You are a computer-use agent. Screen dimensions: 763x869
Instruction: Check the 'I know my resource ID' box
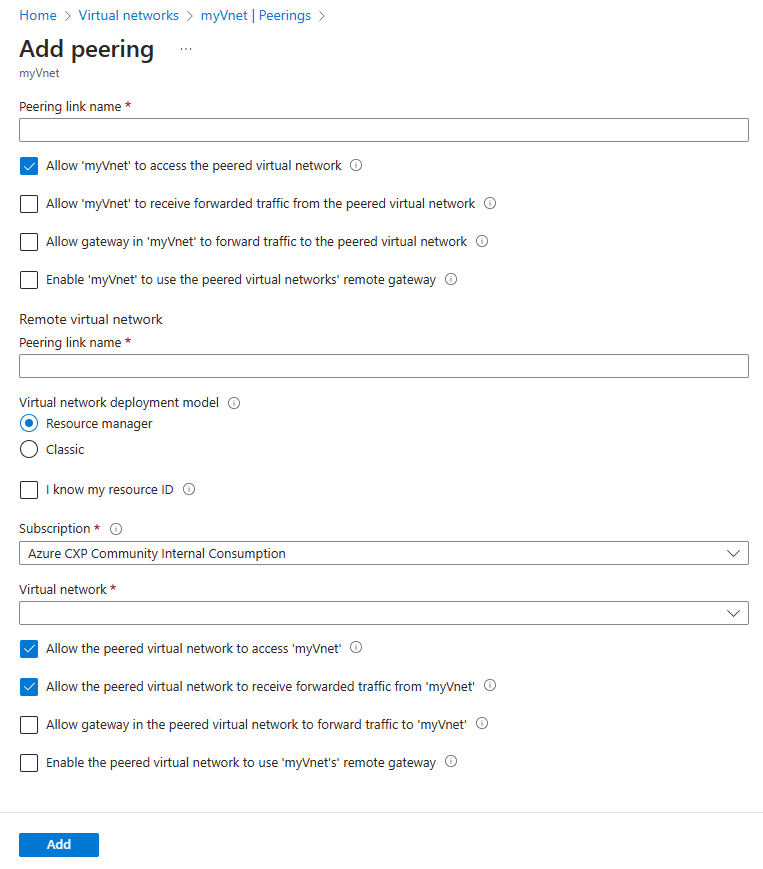tap(29, 489)
